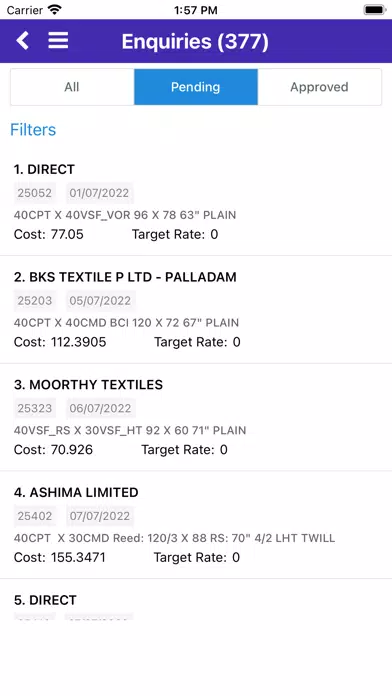Open the hamburger menu icon
Screen dimensions: 392x696
[58, 40]
